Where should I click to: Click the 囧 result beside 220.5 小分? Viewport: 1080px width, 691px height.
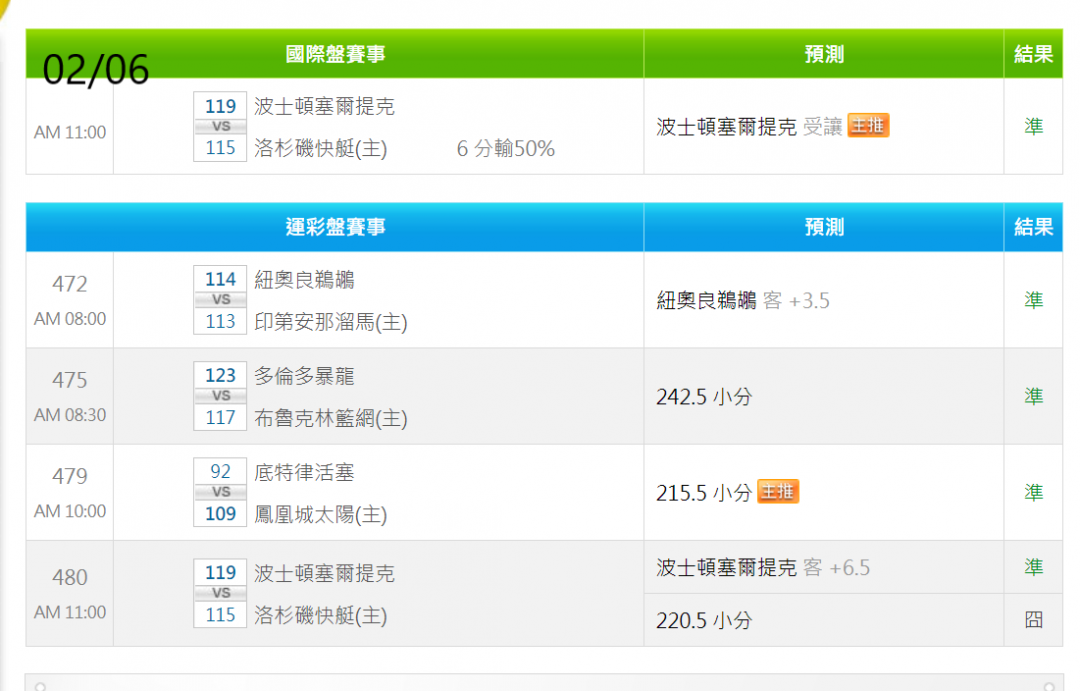[1033, 619]
